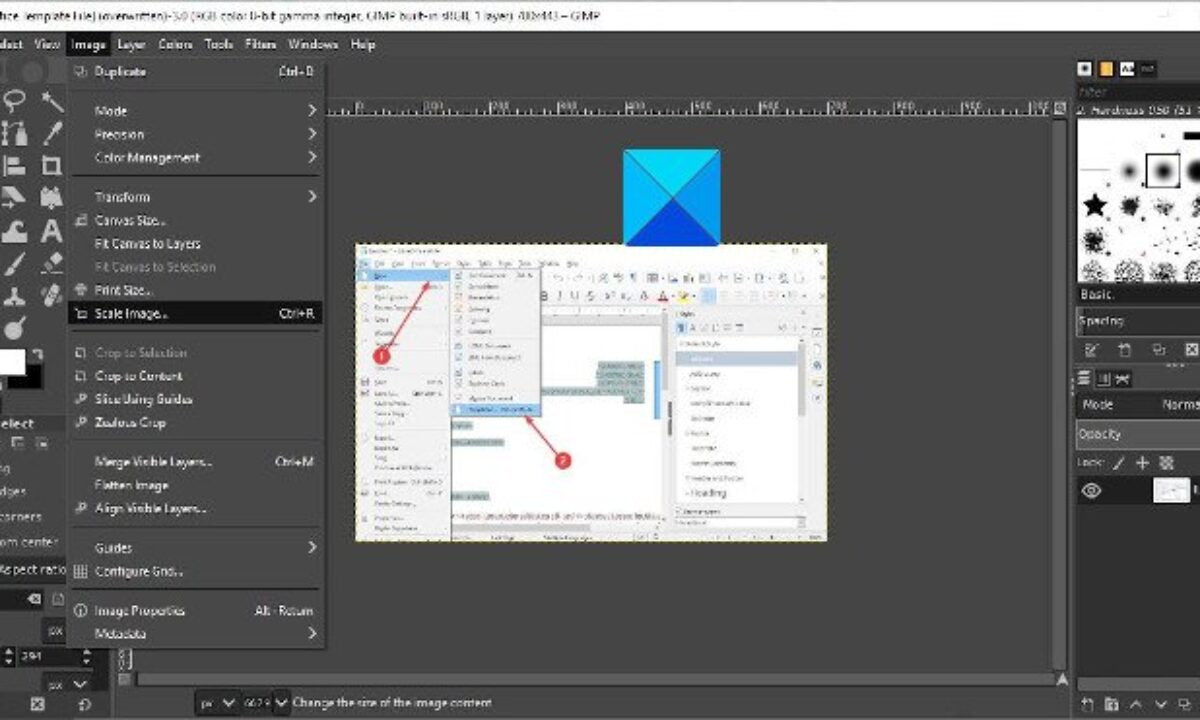Choose Canvas Size menu entry
Screen dimensions: 1200x720
coord(196,220)
